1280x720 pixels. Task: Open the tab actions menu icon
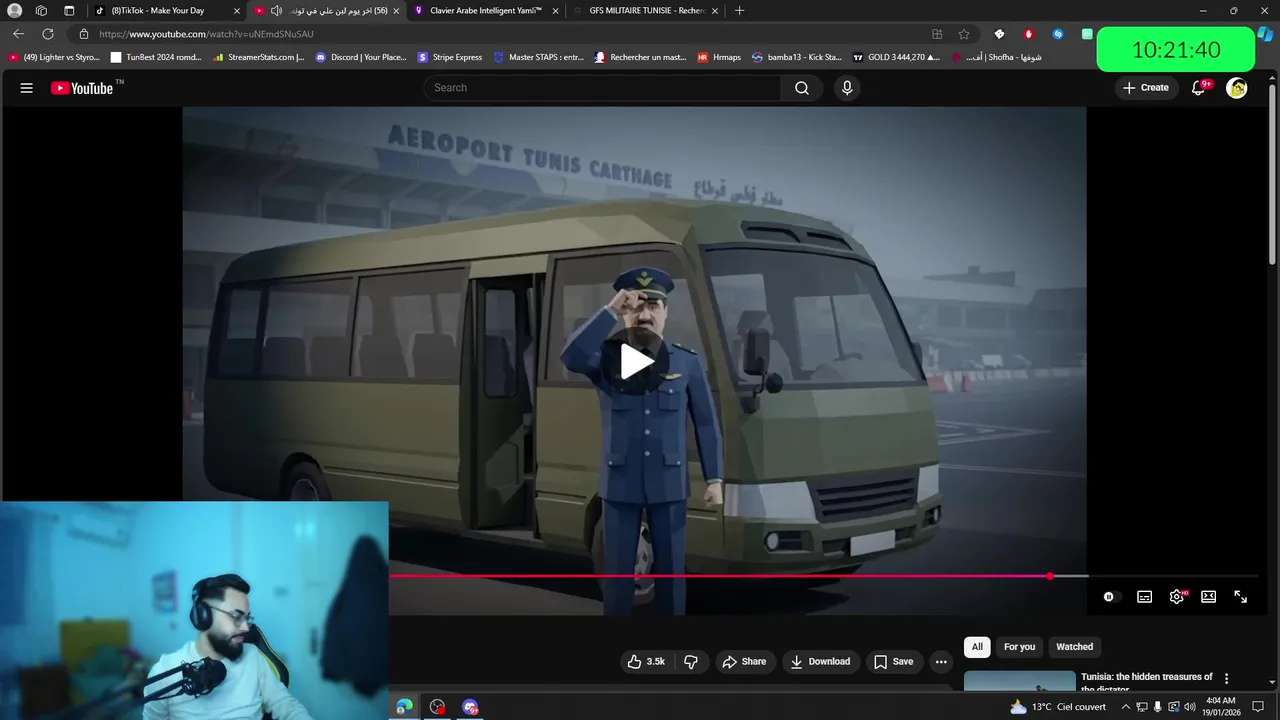tap(69, 11)
